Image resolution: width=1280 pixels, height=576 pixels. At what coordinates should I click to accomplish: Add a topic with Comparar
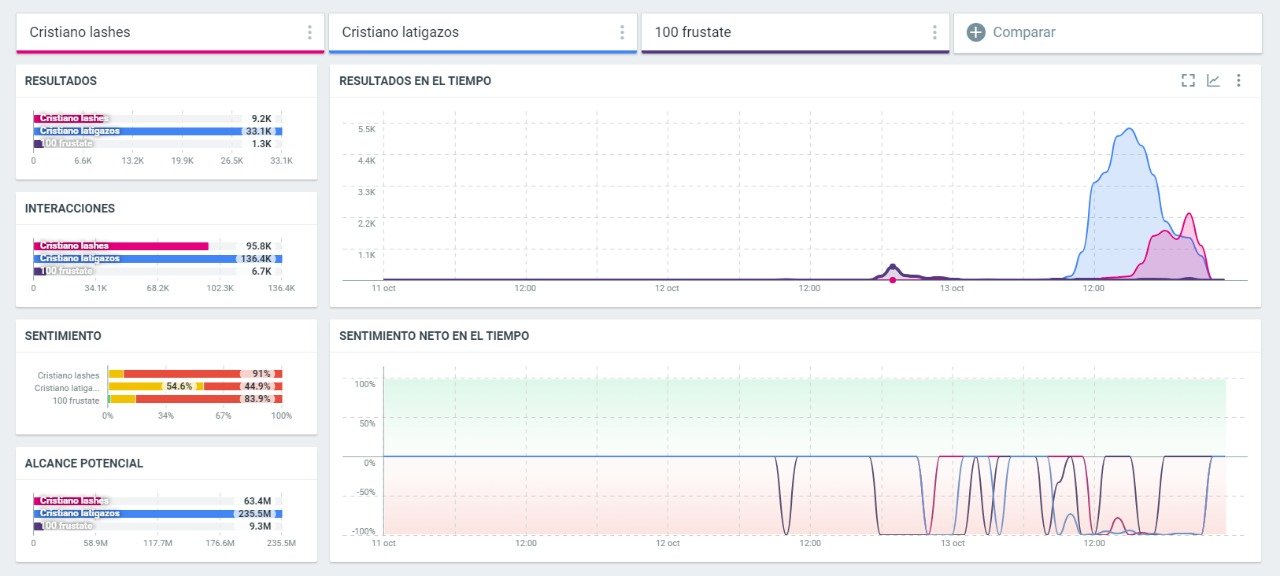1108,33
